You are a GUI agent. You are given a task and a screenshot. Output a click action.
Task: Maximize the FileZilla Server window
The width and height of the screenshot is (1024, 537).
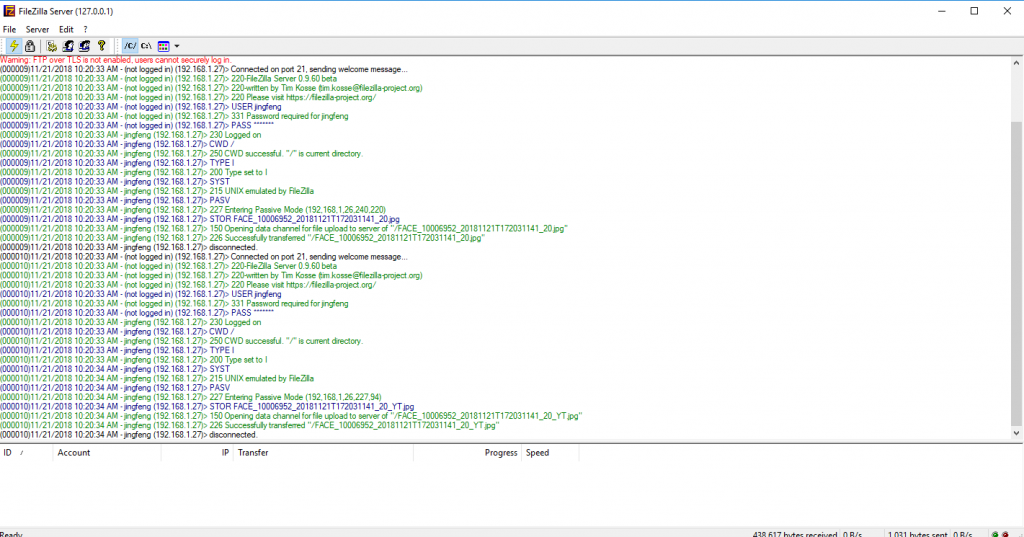pos(974,11)
